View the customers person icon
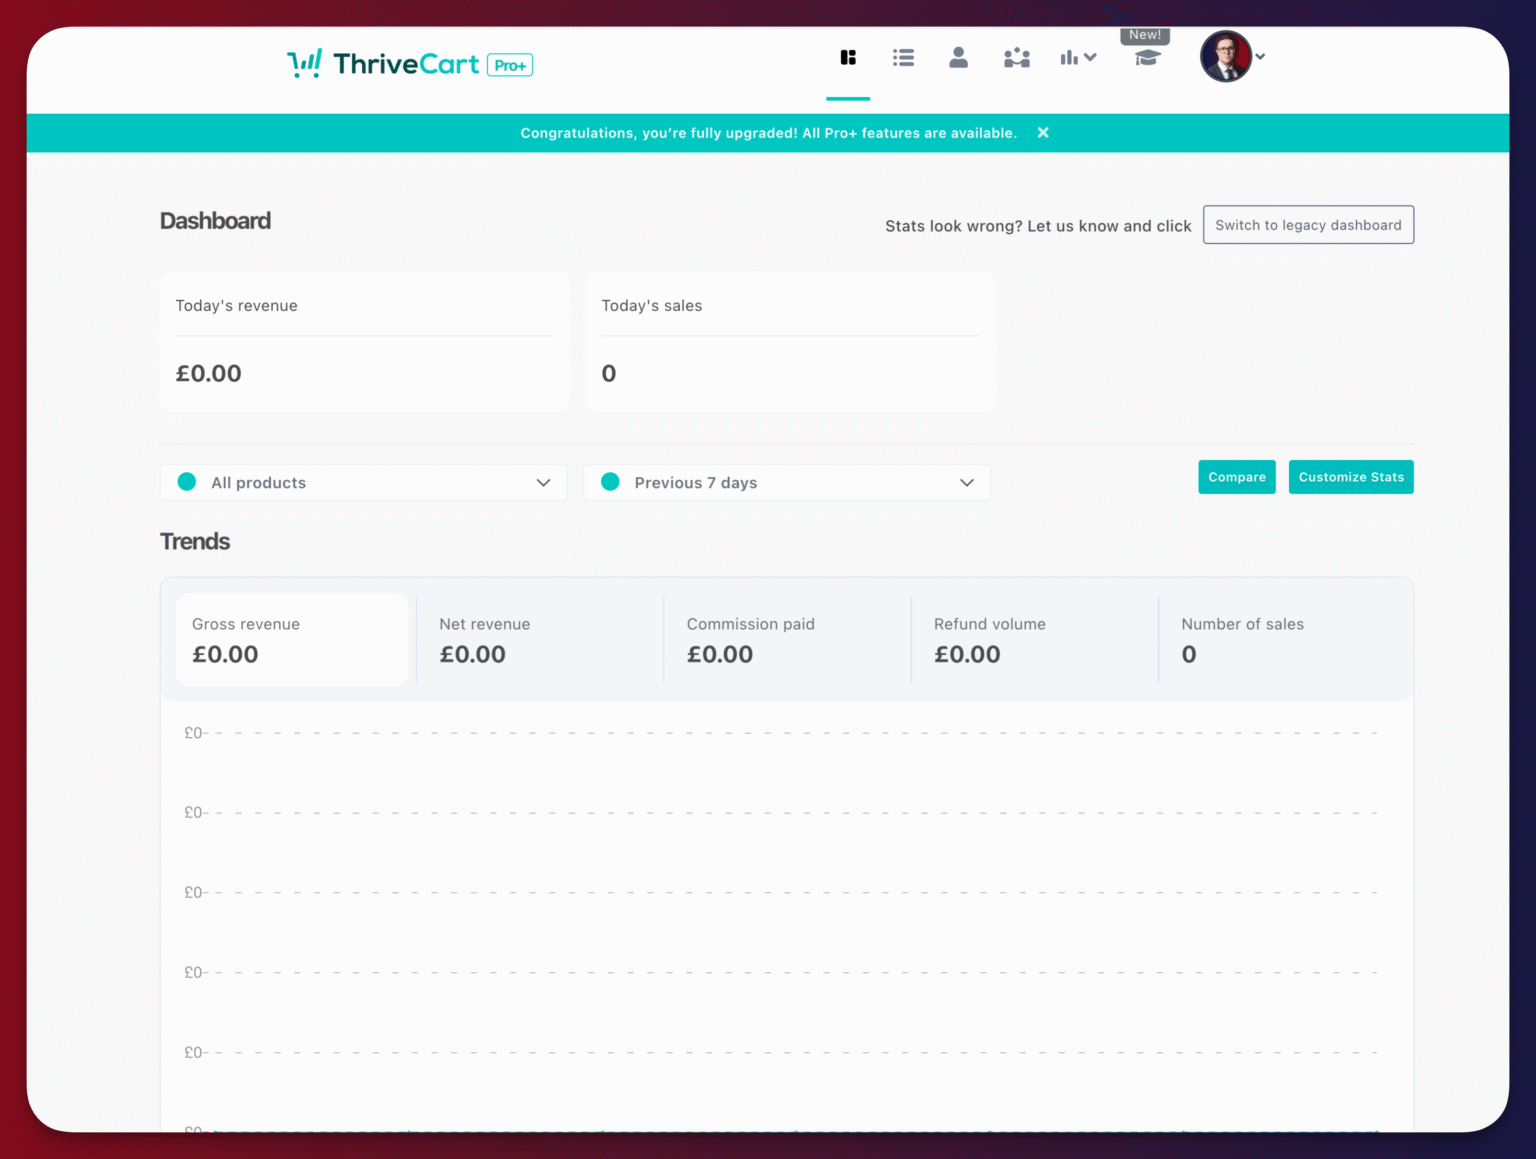The height and width of the screenshot is (1159, 1536). coord(958,57)
